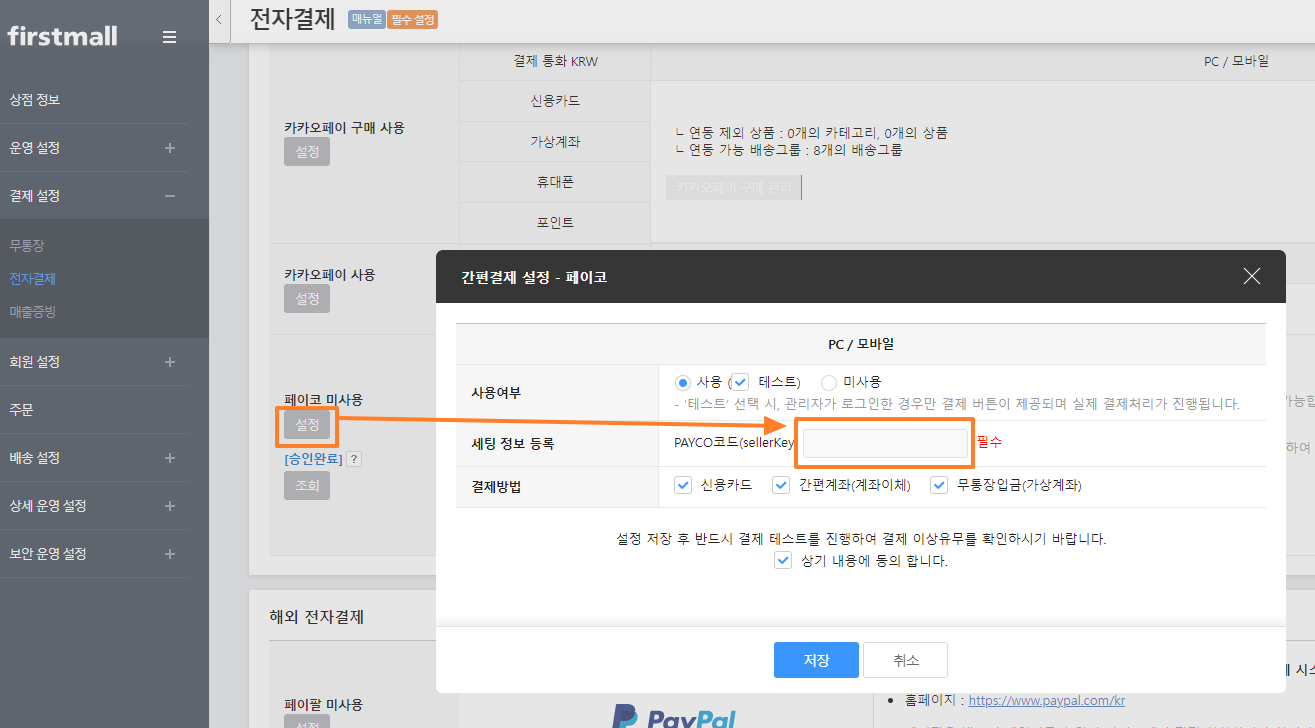Toggle 간편계좌(계좌이체) checkbox

[781, 485]
